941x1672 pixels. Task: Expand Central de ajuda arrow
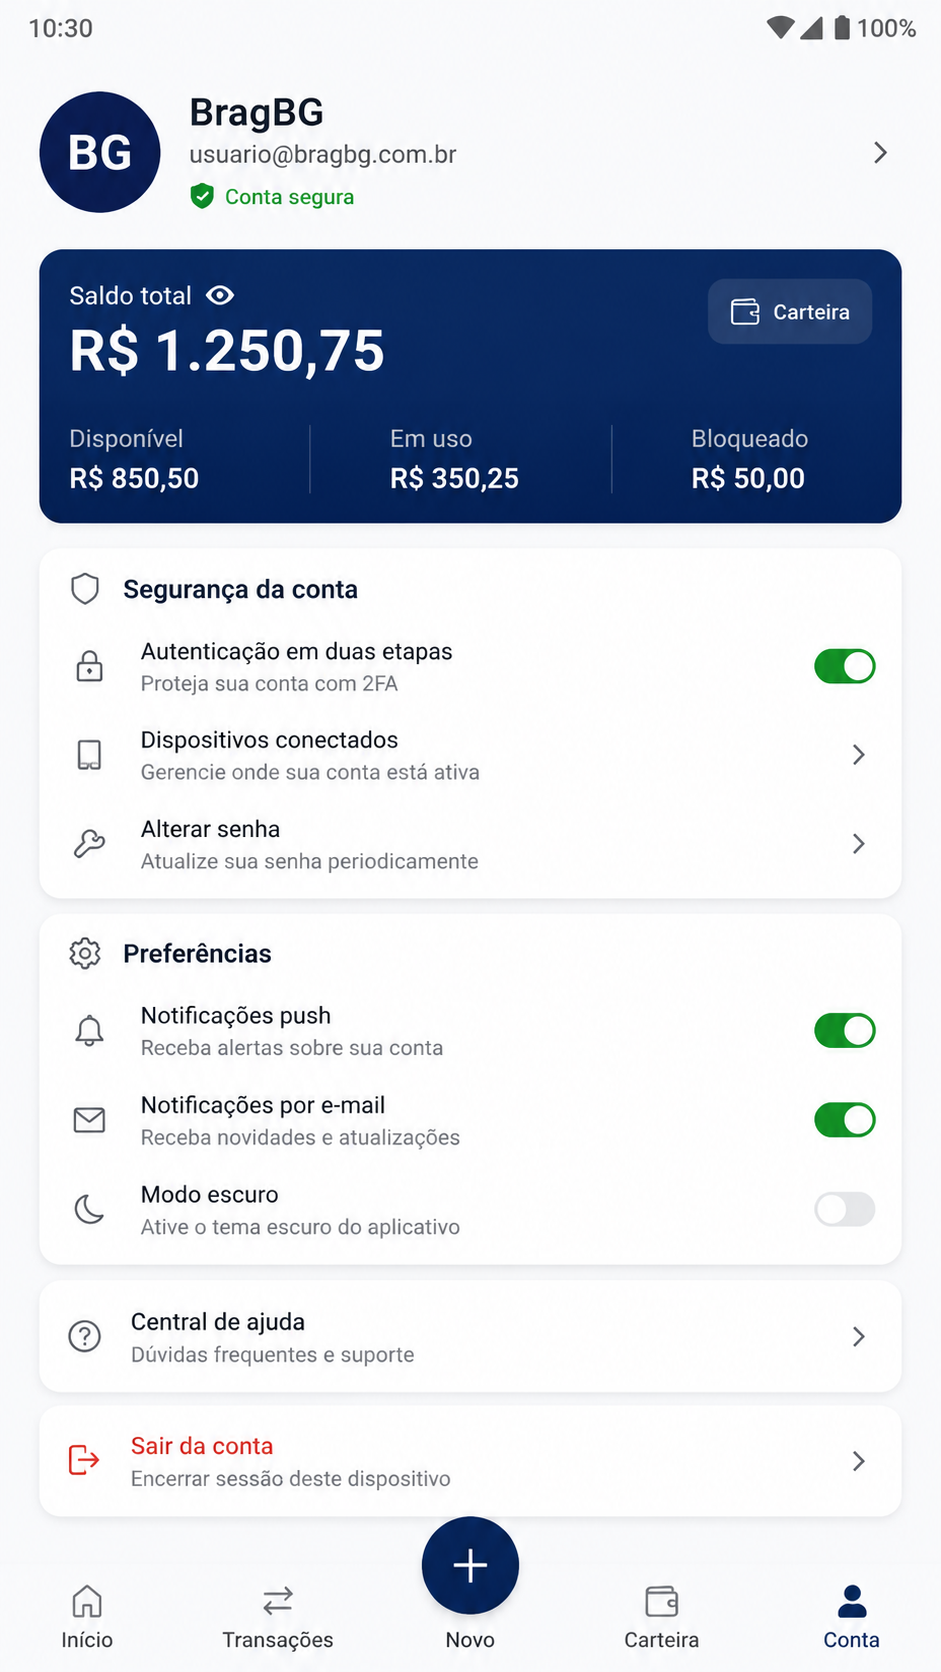pos(858,1336)
